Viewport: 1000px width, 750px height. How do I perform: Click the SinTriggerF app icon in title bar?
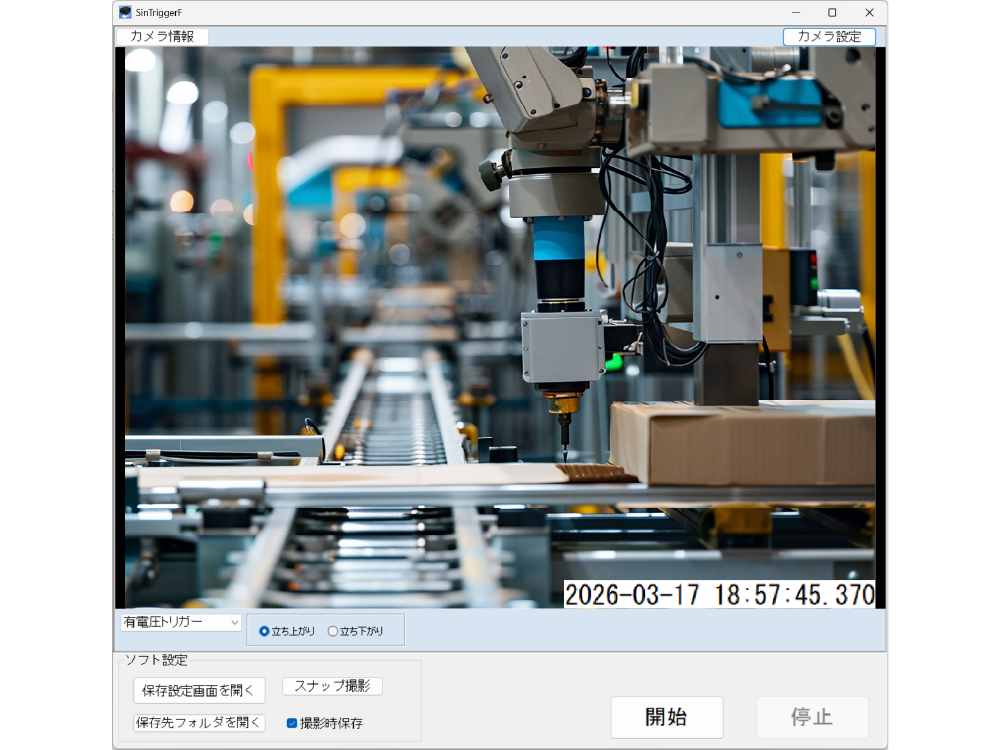125,13
